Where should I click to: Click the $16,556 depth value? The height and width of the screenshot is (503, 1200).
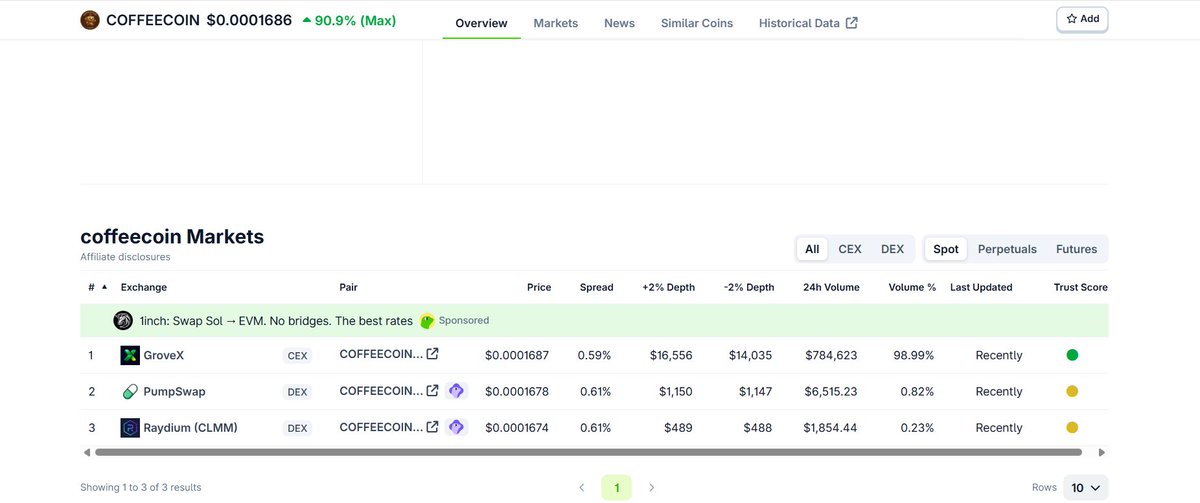[672, 355]
